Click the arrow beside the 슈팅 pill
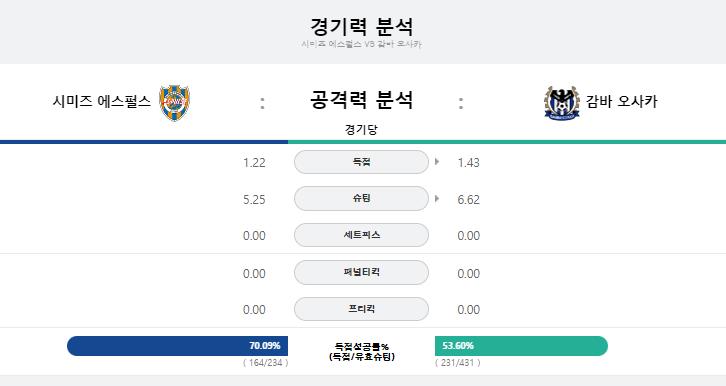This screenshot has width=726, height=386. [437, 199]
